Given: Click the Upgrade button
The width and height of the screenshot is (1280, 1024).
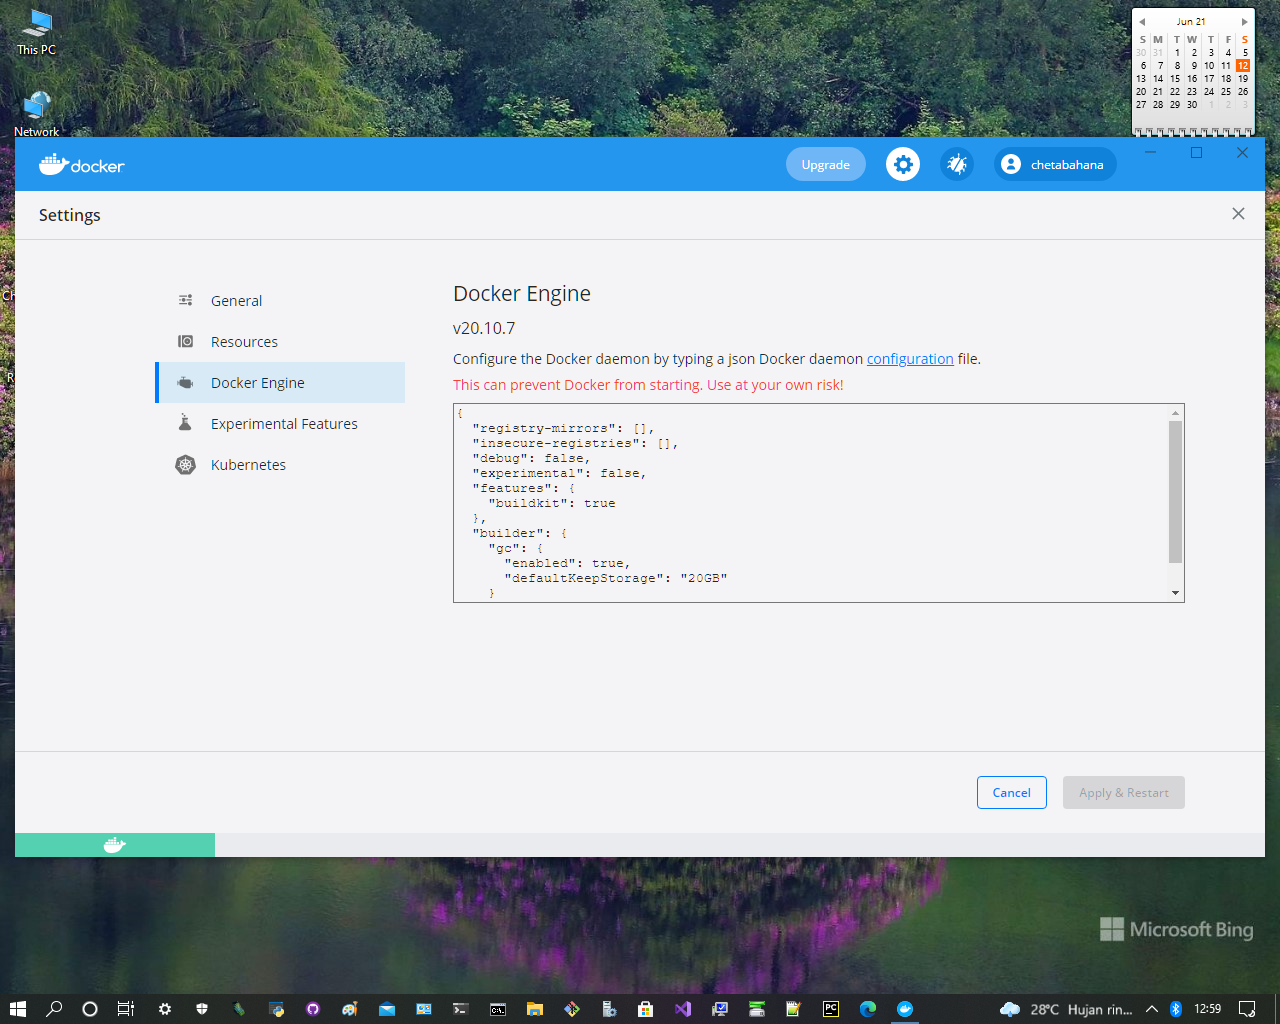Looking at the screenshot, I should point(826,164).
